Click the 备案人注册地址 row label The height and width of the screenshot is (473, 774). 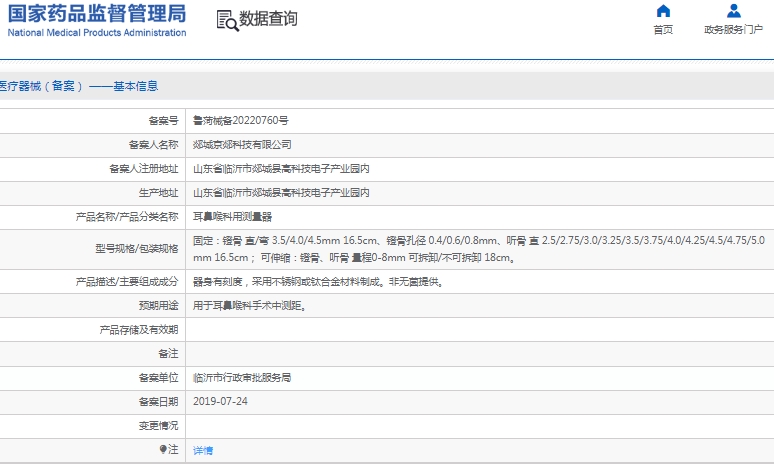click(x=144, y=169)
